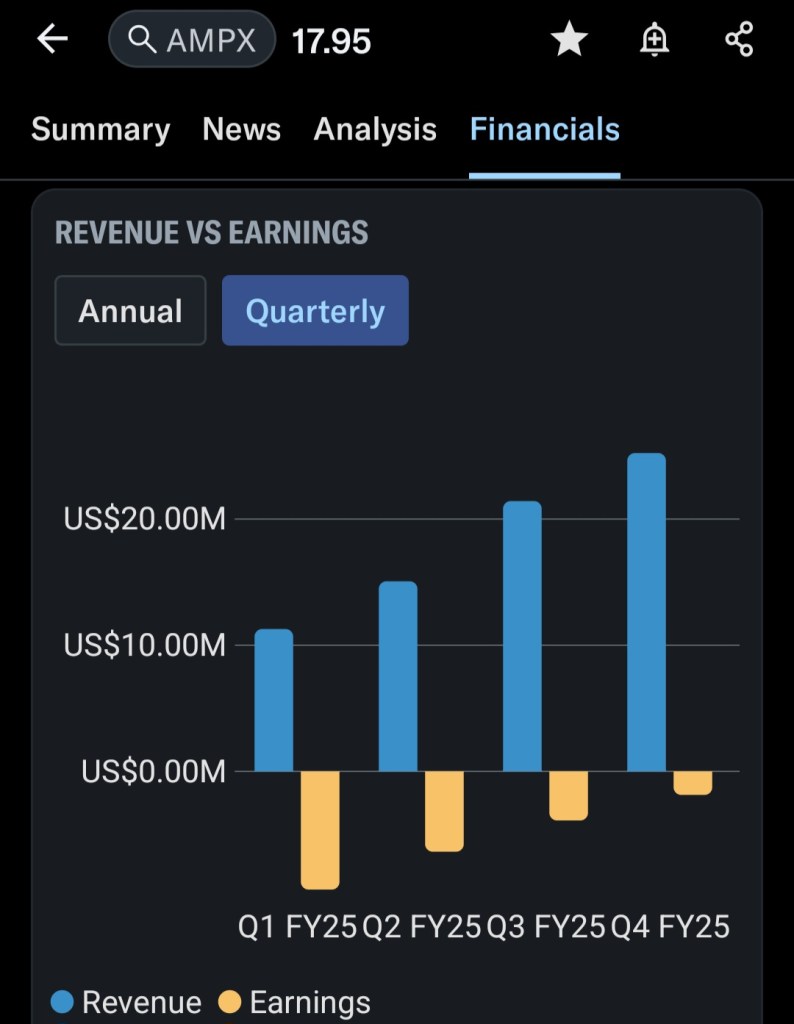
Task: Go to the News tab
Action: click(241, 130)
